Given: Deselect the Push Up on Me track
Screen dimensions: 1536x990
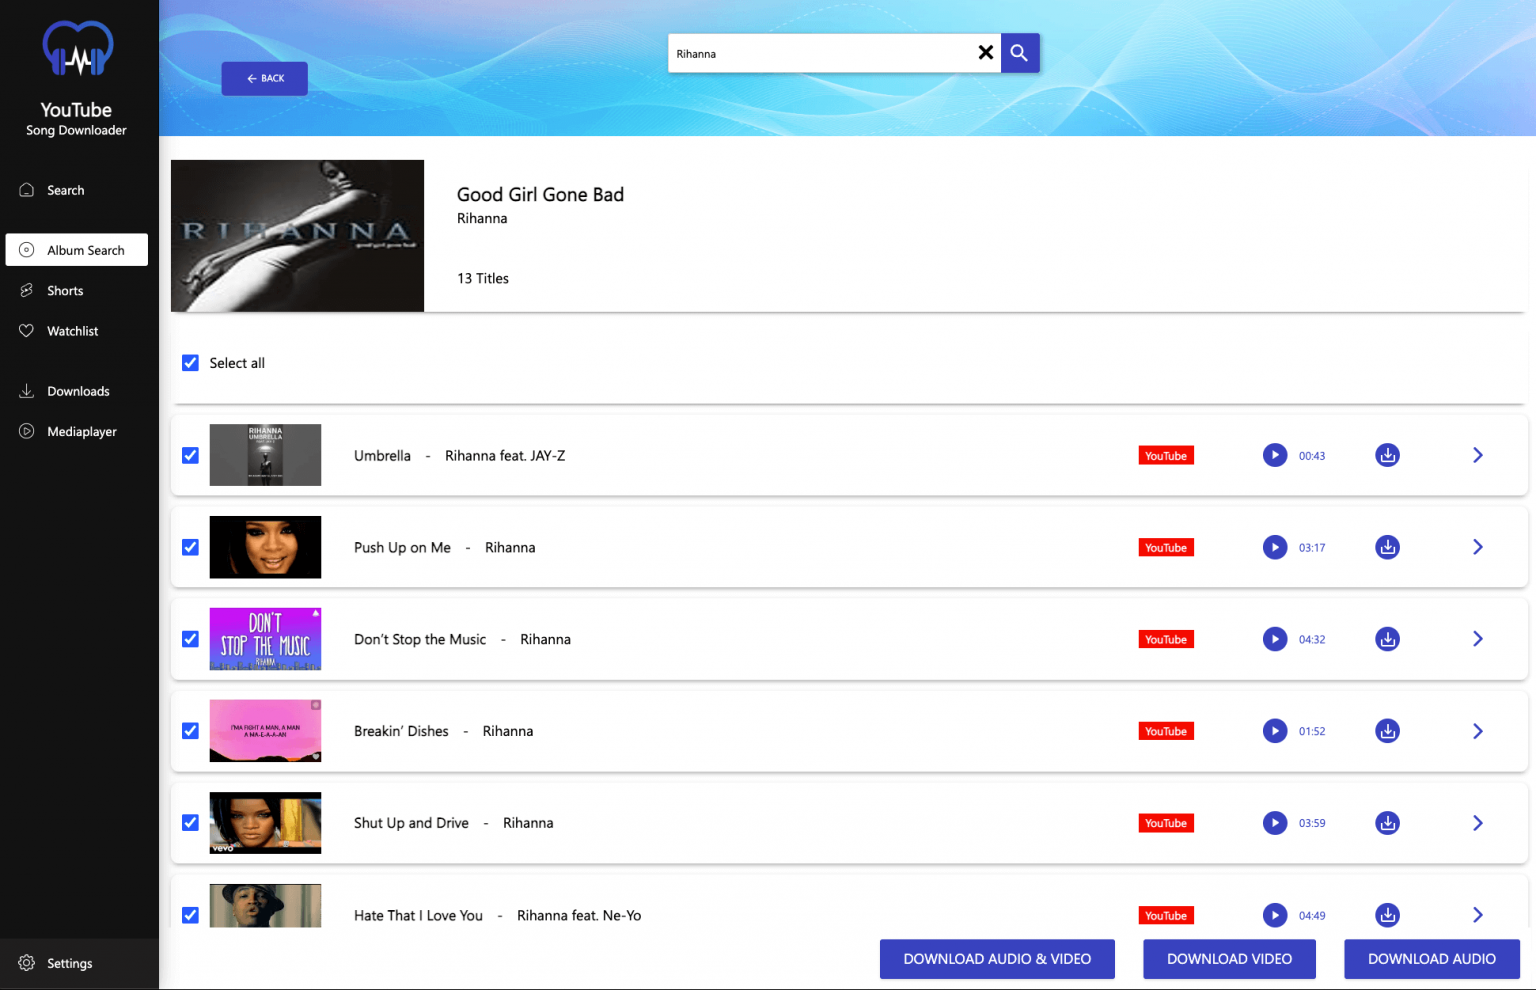Looking at the screenshot, I should pyautogui.click(x=190, y=547).
